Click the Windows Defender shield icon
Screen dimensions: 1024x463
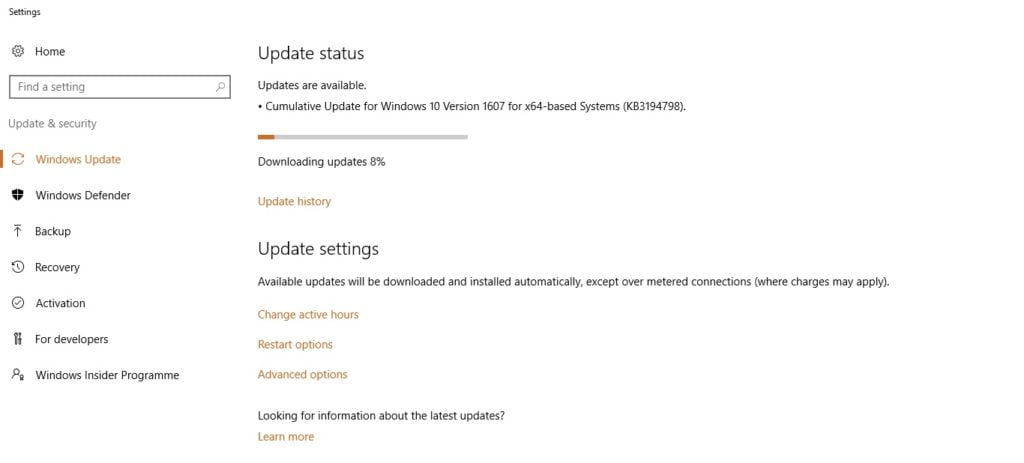[x=17, y=195]
